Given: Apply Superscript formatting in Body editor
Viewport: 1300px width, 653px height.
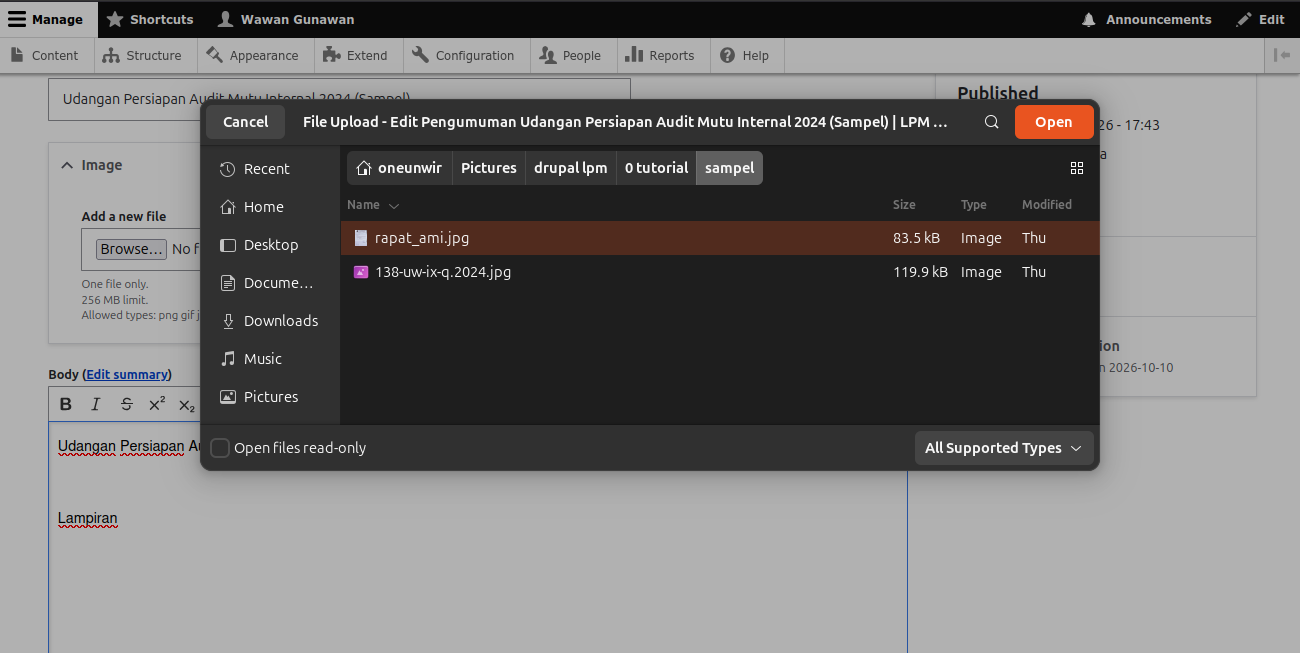Looking at the screenshot, I should coord(157,404).
